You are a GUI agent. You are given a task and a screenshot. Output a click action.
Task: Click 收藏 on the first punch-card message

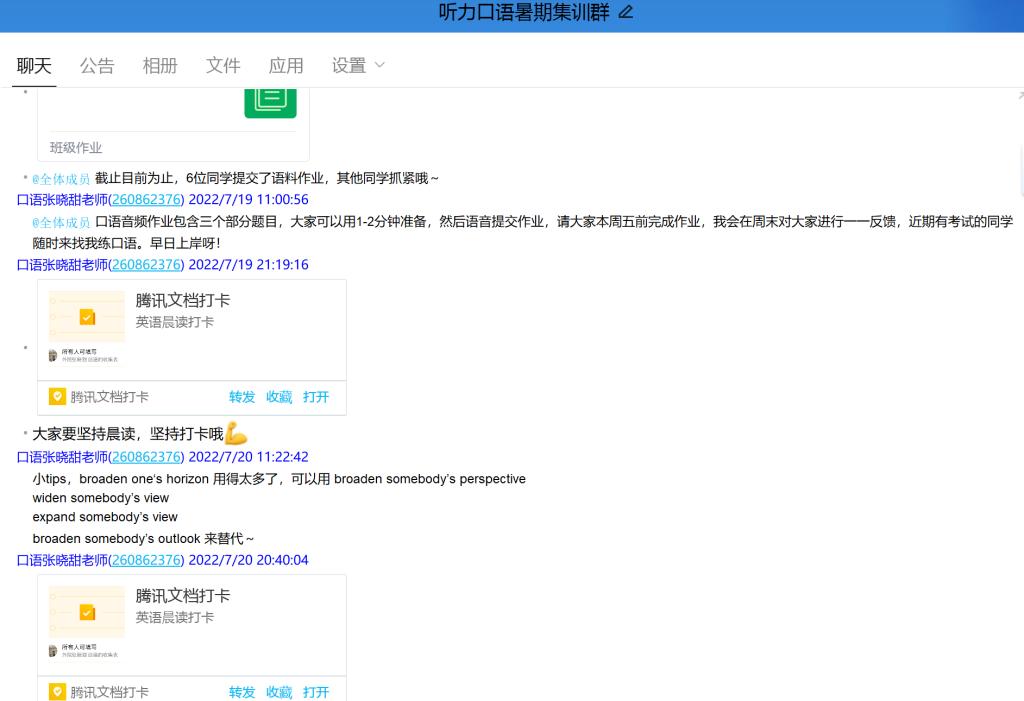[x=279, y=397]
